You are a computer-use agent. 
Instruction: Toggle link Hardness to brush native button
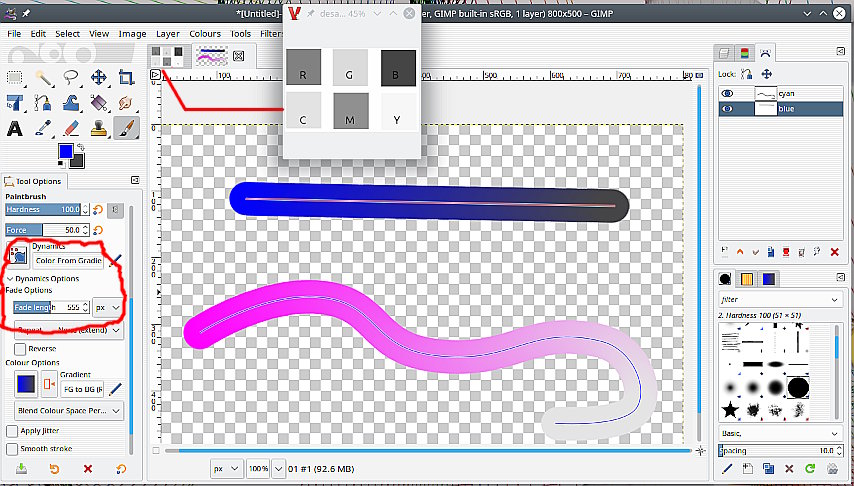pos(115,210)
